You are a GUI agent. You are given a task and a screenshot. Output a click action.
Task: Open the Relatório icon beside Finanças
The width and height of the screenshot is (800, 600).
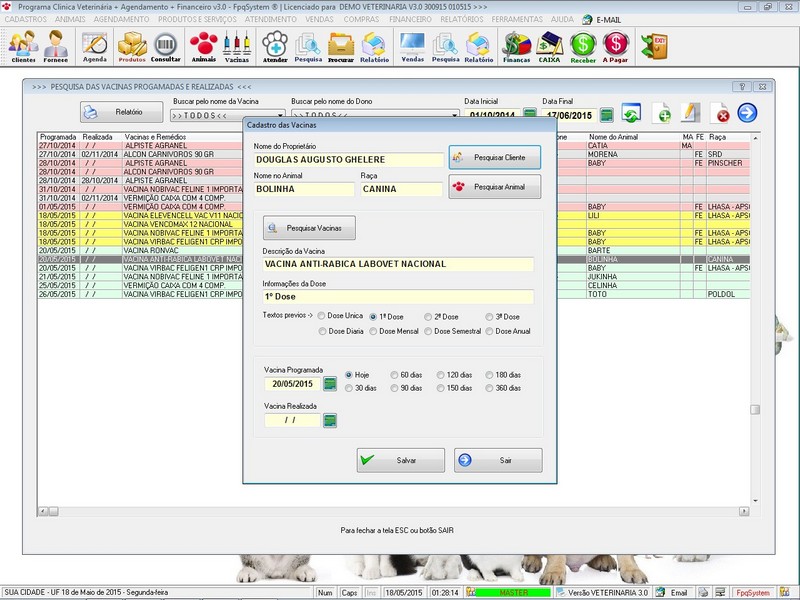pos(479,46)
